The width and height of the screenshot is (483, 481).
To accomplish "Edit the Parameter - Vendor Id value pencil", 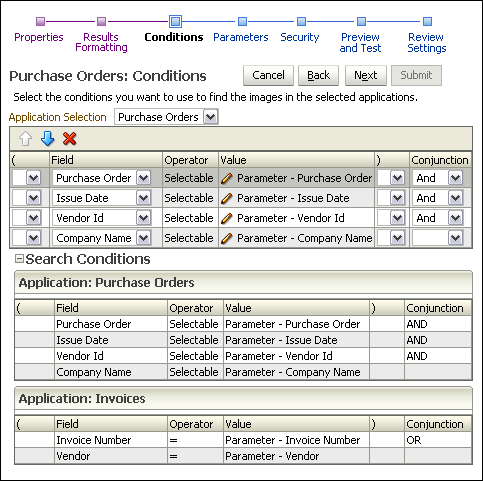I will [x=227, y=218].
